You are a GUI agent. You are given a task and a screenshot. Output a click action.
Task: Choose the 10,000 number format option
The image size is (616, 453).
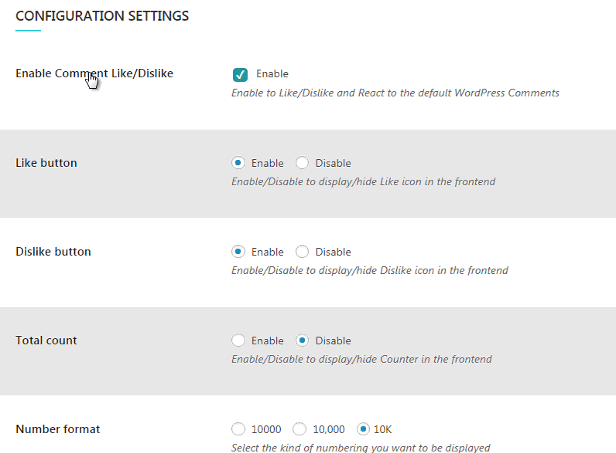(x=299, y=429)
